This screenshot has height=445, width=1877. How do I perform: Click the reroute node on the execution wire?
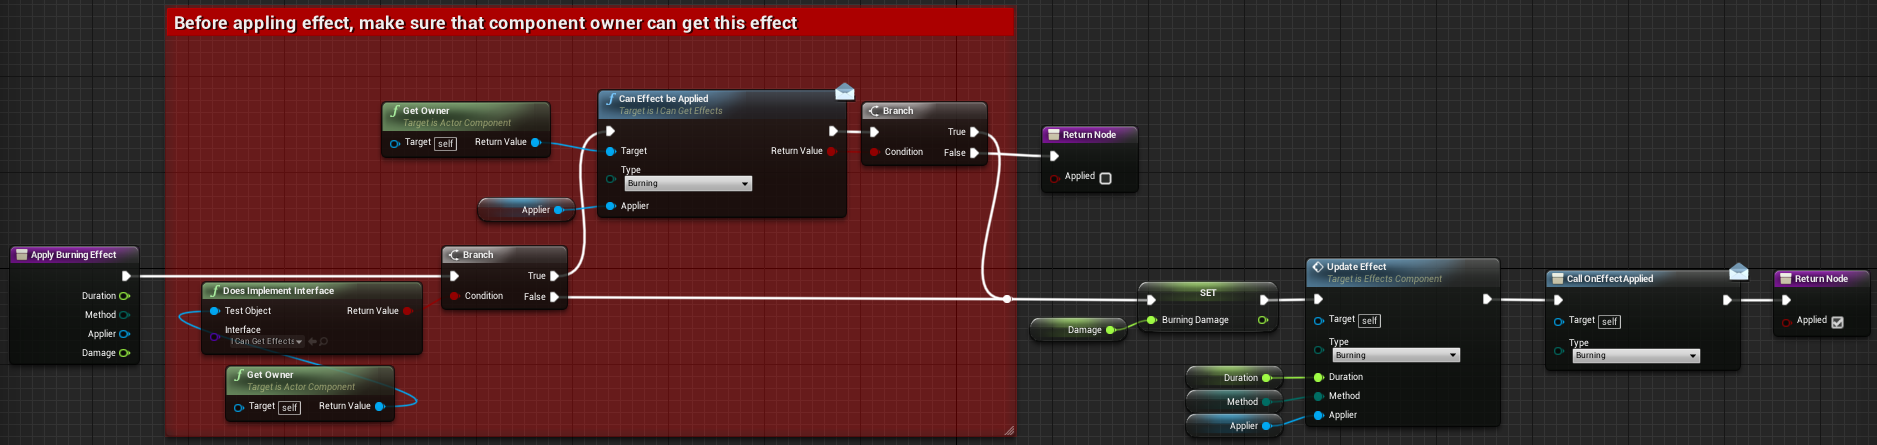(1007, 299)
